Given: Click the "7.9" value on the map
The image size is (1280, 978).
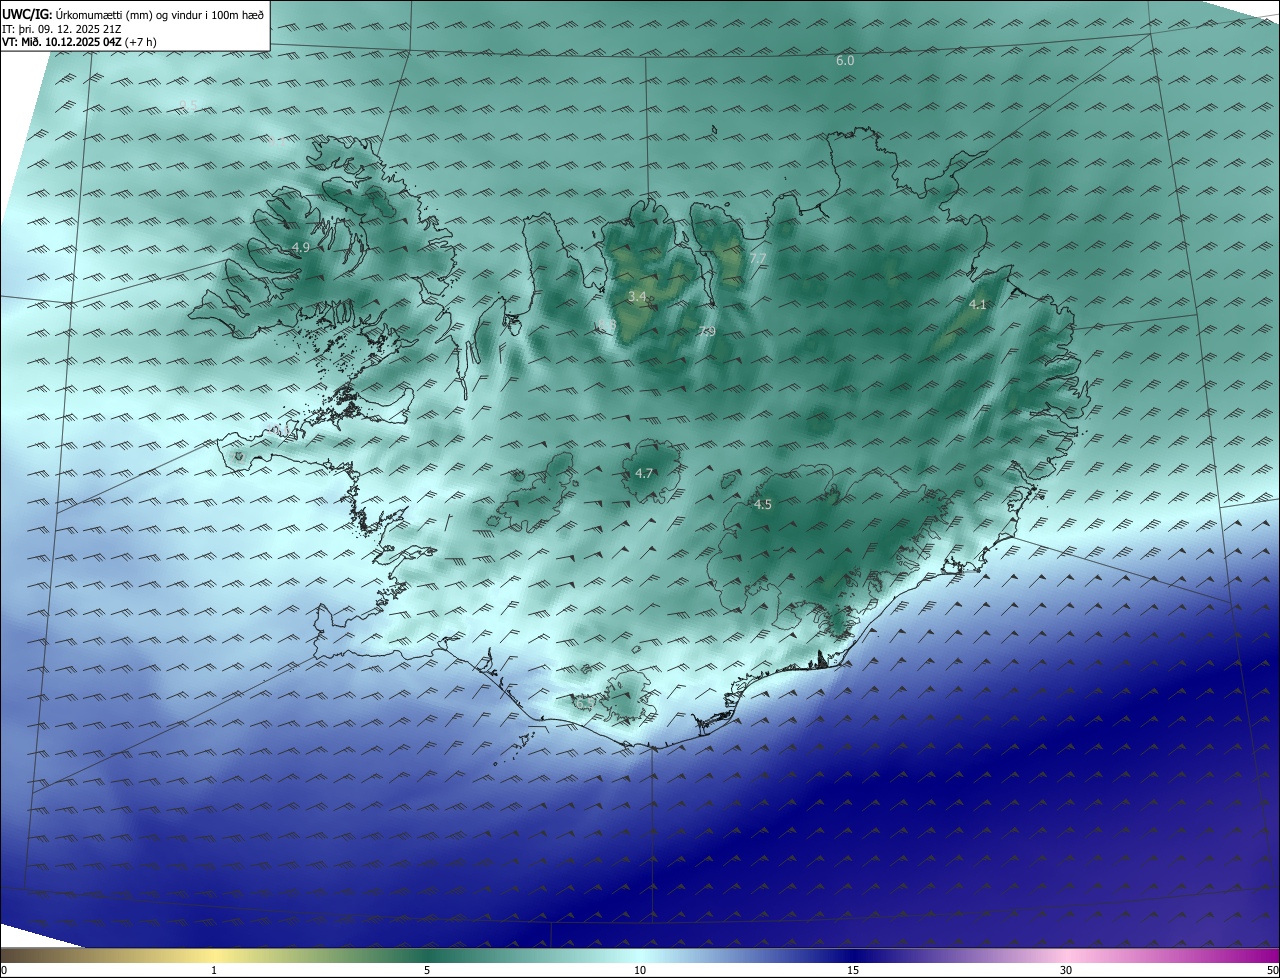Looking at the screenshot, I should tap(707, 331).
